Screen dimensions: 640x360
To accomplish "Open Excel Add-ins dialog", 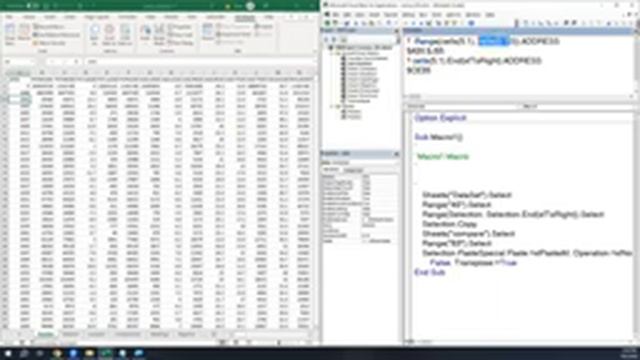I will [109, 34].
